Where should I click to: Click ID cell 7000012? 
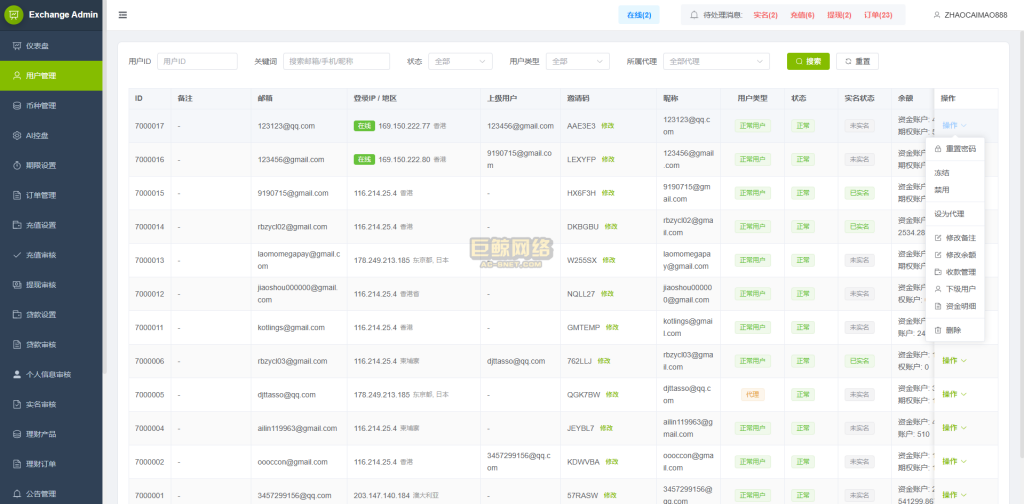tap(150, 294)
